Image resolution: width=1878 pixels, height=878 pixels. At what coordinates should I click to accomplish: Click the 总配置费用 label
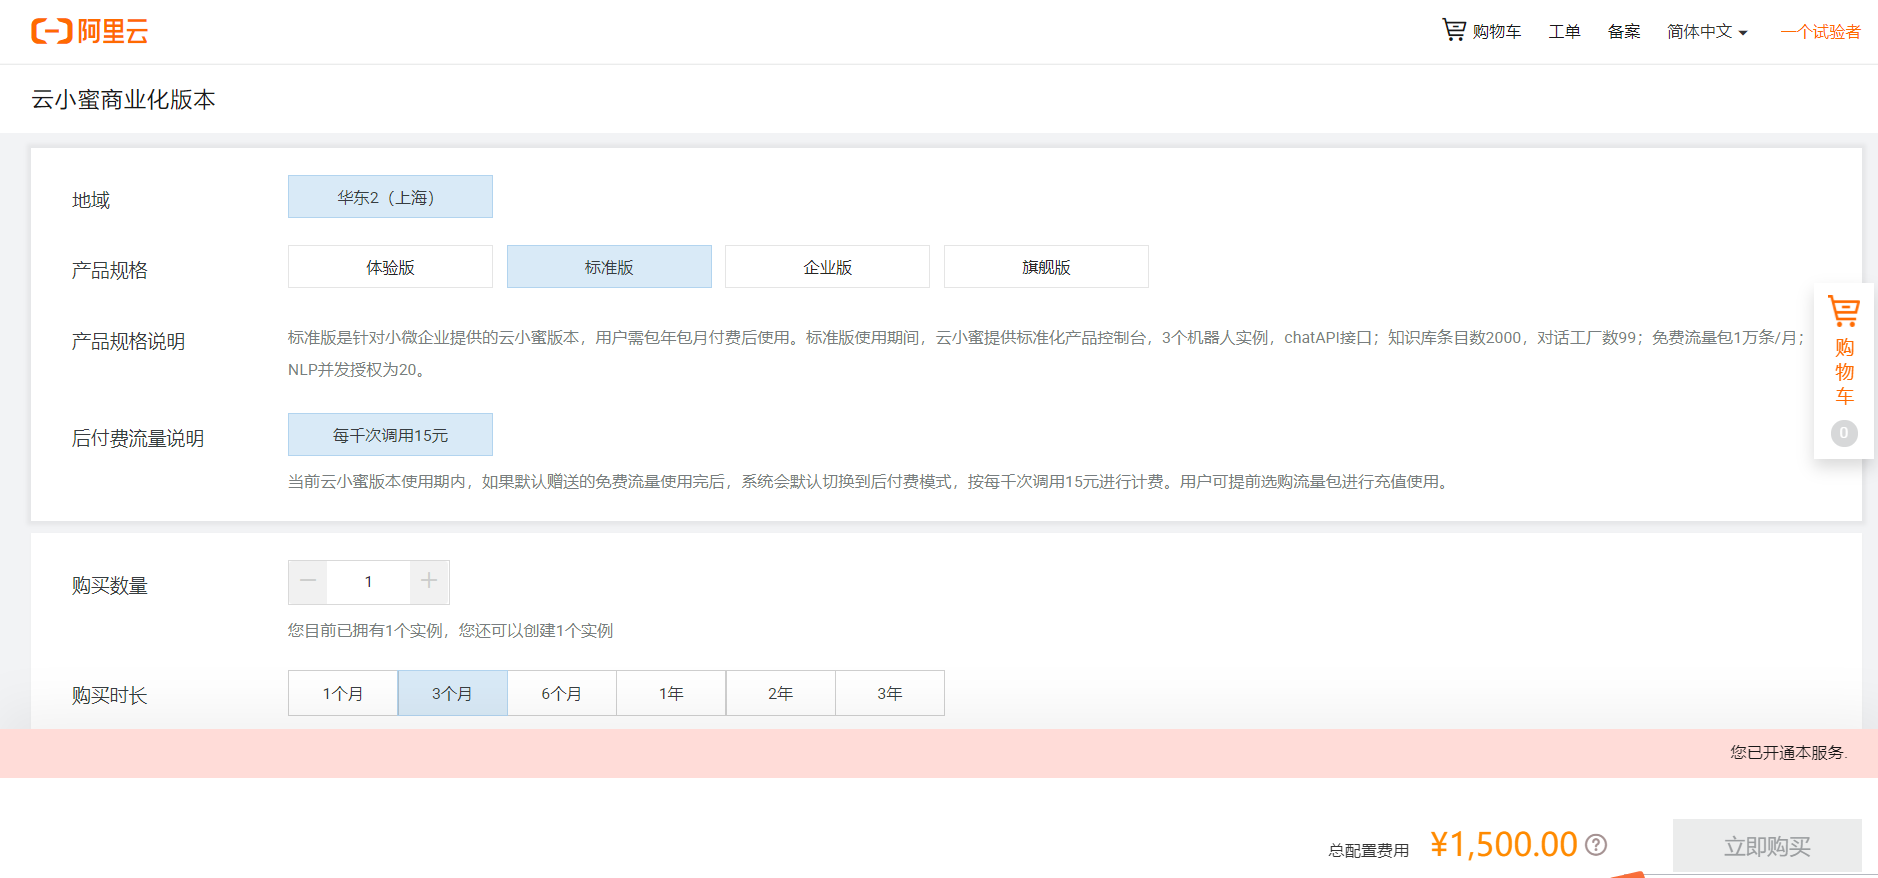(x=1368, y=850)
